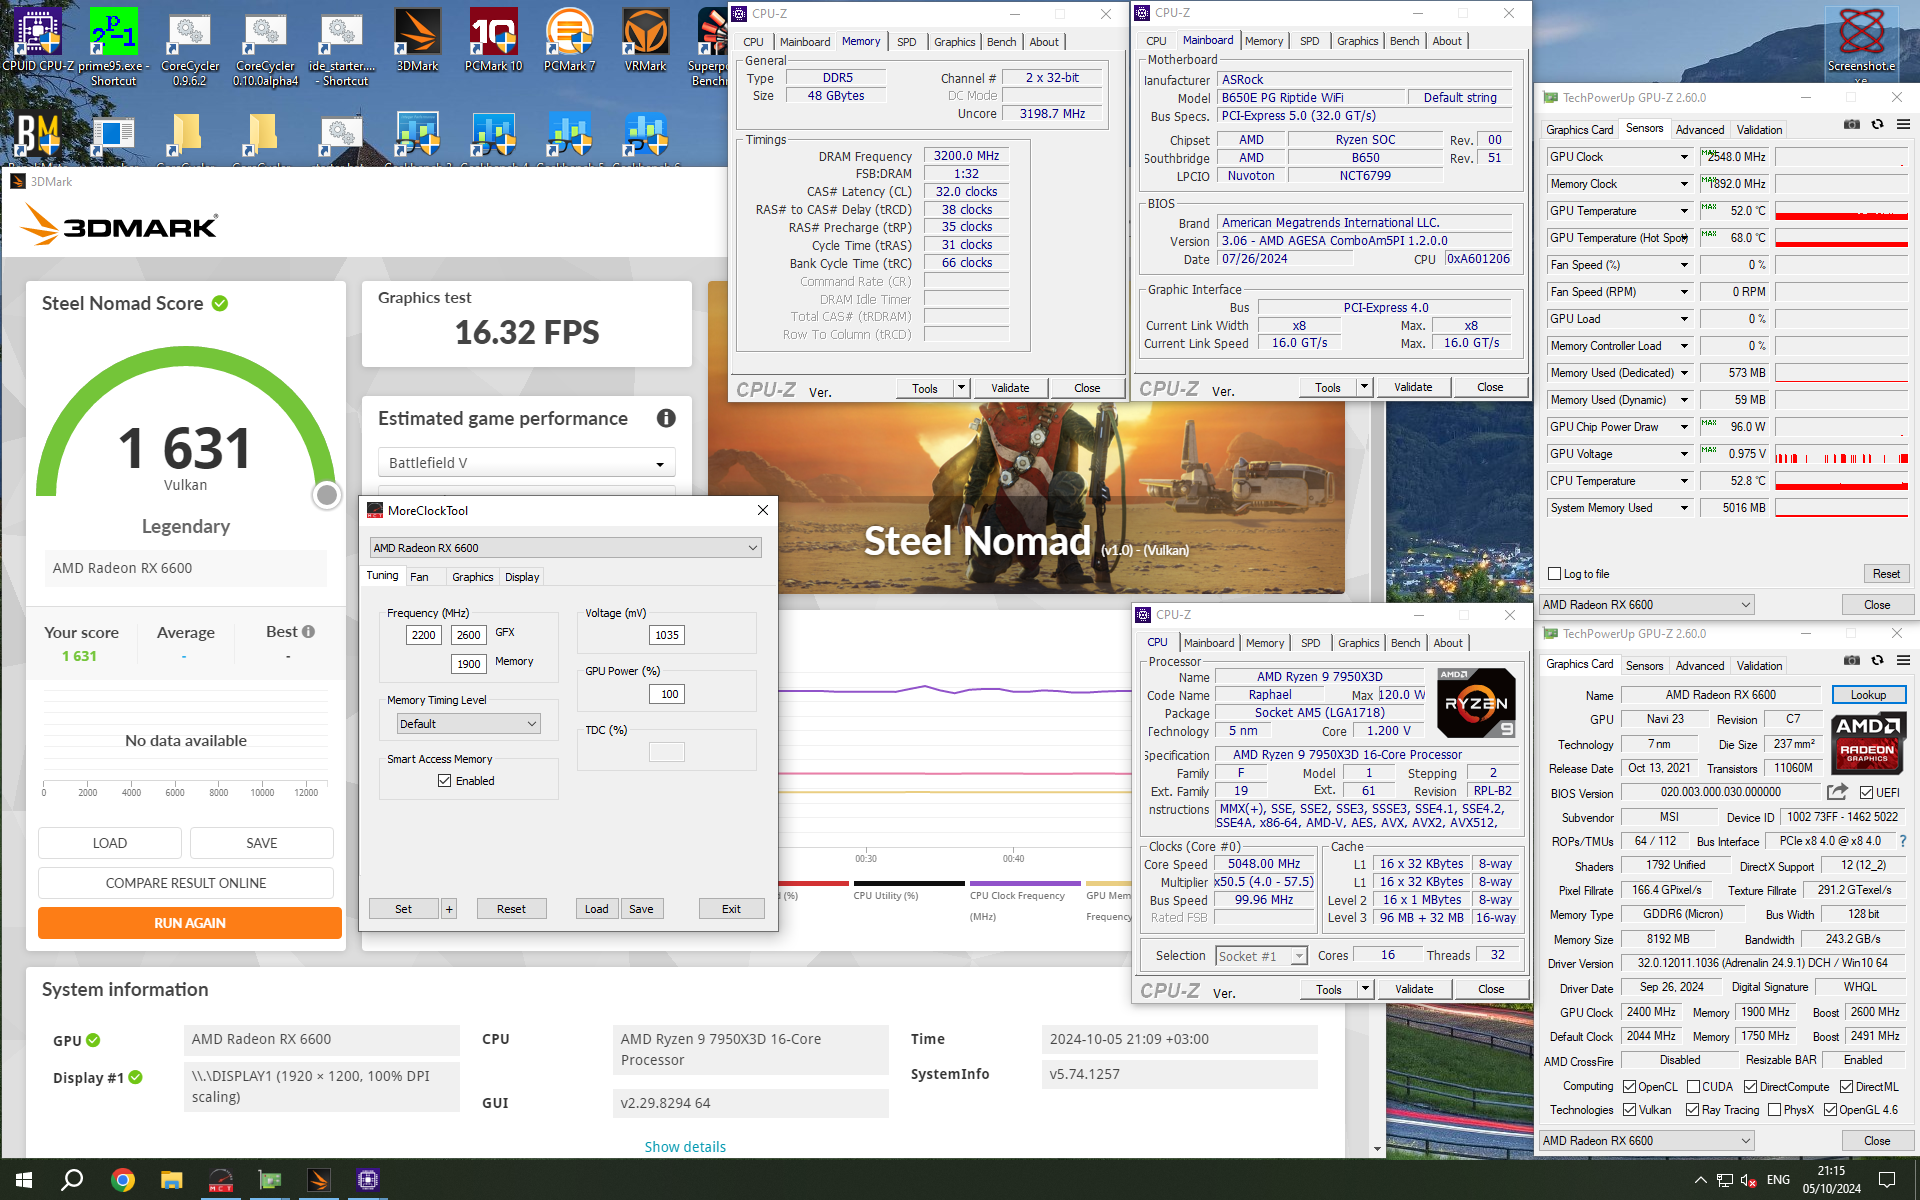The width and height of the screenshot is (1920, 1200).
Task: Click the Set button in MoreClockTool
Action: (403, 909)
